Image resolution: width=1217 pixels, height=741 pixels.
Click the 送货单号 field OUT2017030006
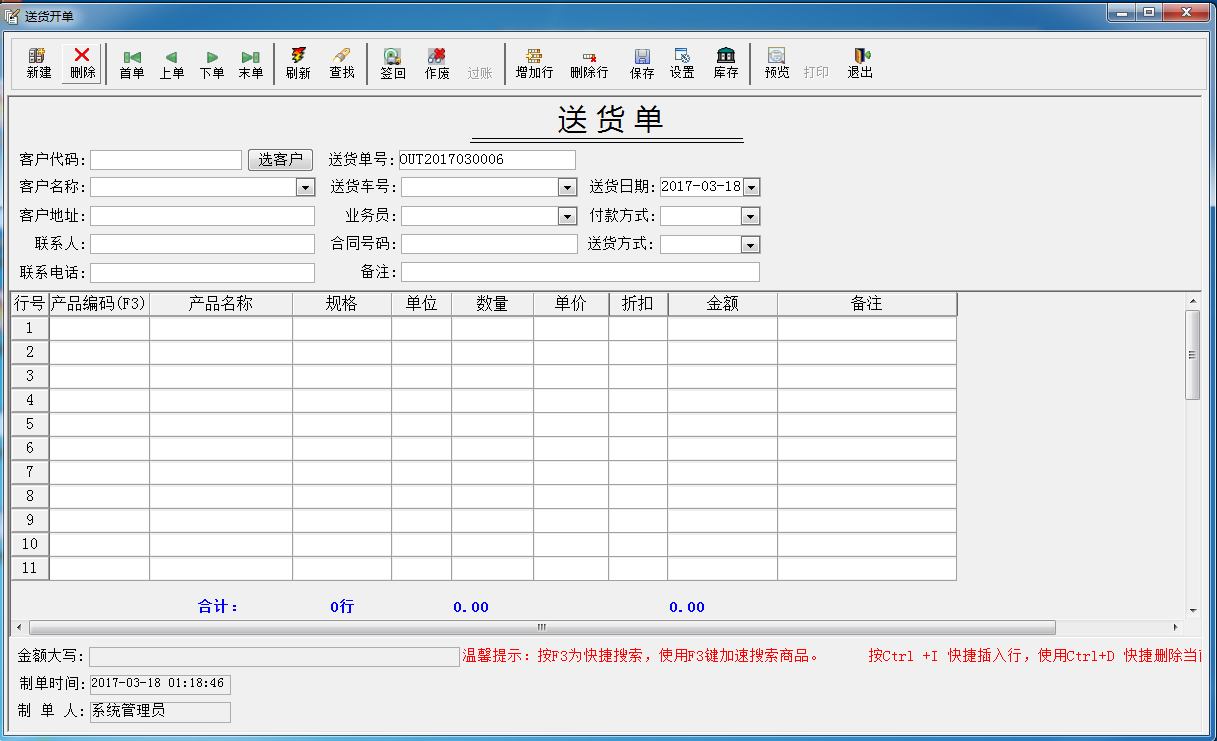coord(487,160)
